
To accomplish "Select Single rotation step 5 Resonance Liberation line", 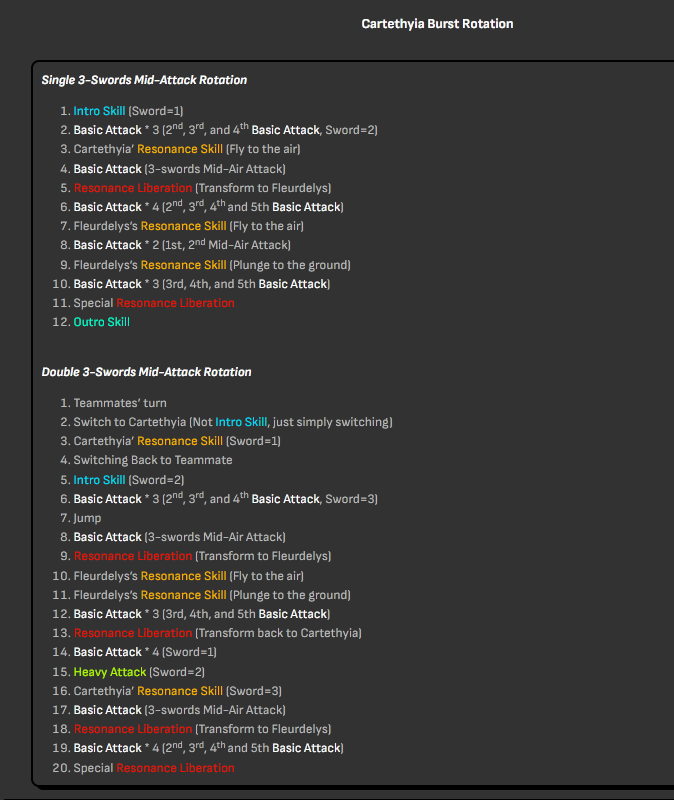I will (203, 188).
